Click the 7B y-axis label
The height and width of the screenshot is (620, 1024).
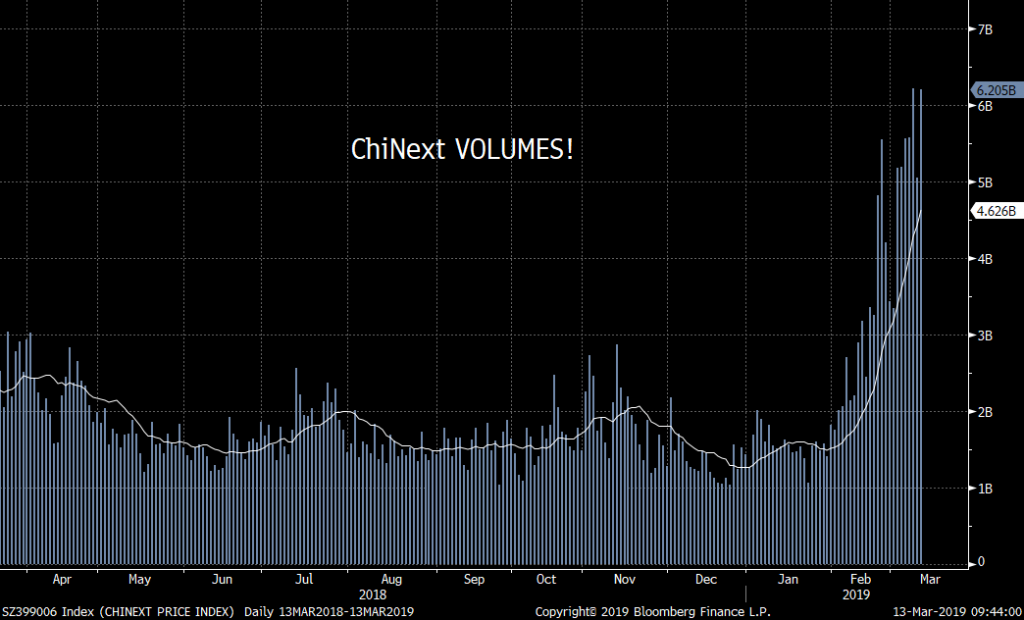[x=985, y=29]
